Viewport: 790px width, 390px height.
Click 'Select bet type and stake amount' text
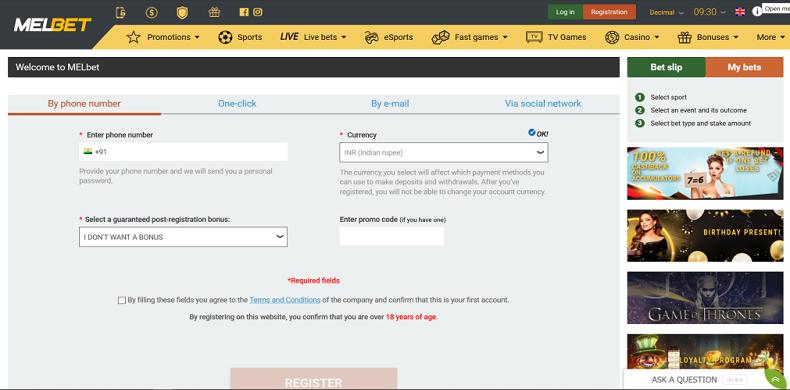pos(700,123)
